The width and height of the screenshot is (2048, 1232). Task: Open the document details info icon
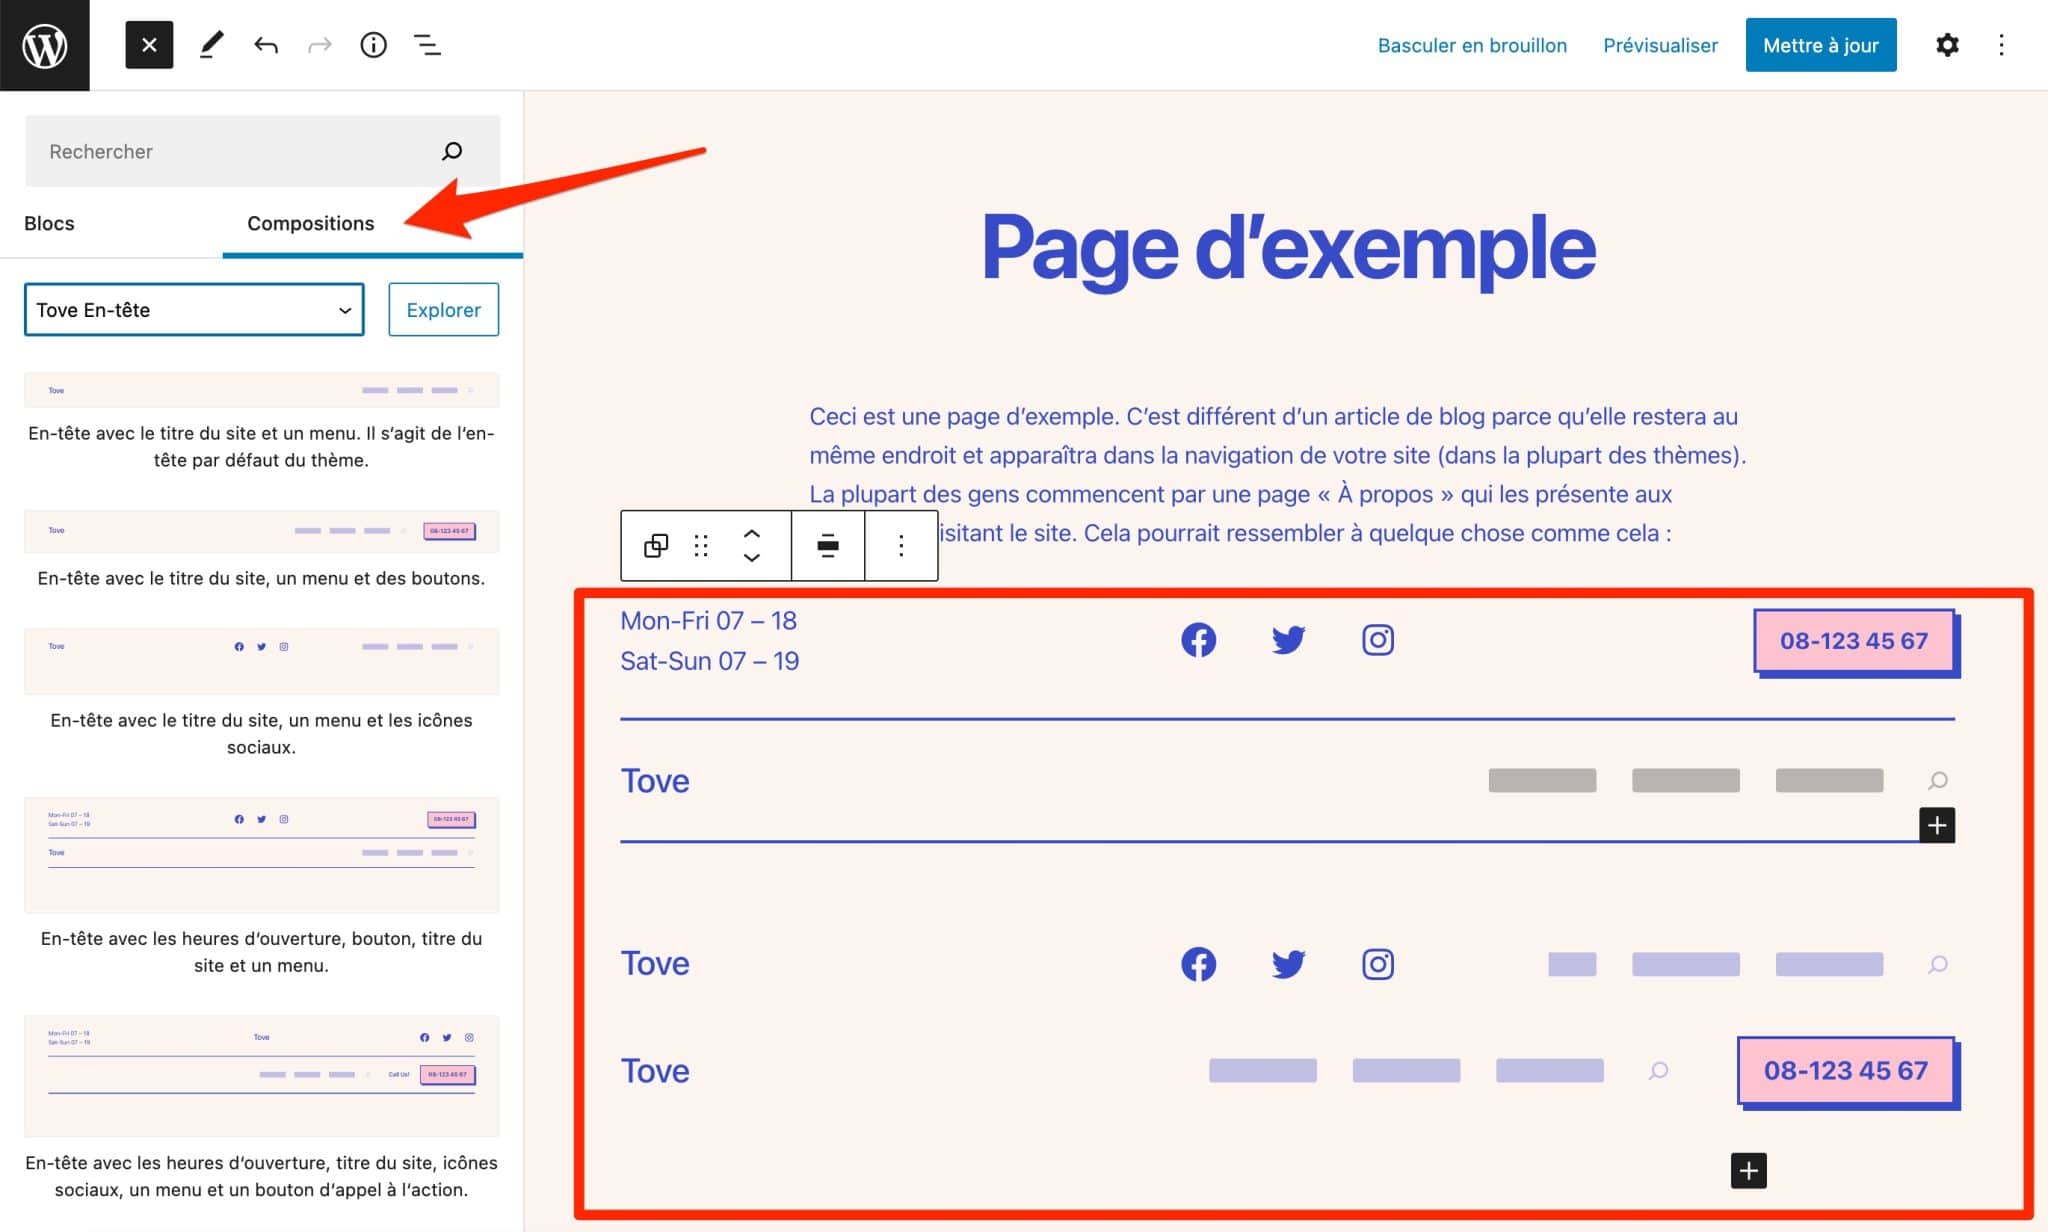[373, 45]
